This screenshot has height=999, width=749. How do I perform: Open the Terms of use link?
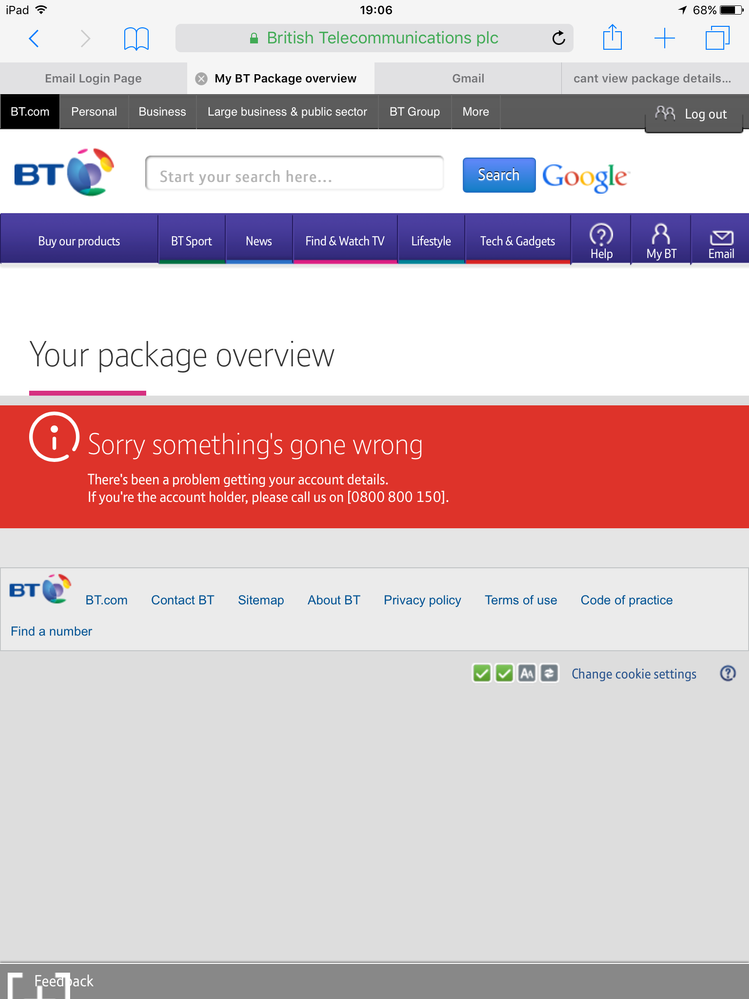pyautogui.click(x=521, y=600)
